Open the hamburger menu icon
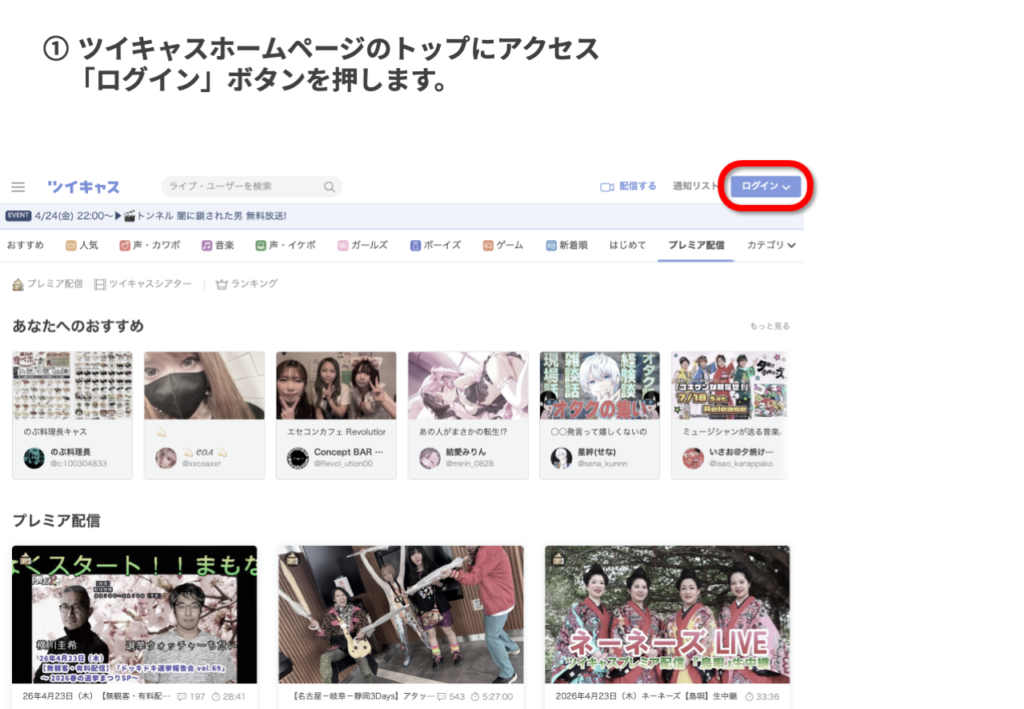Screen dimensions: 1024x709 point(18,187)
